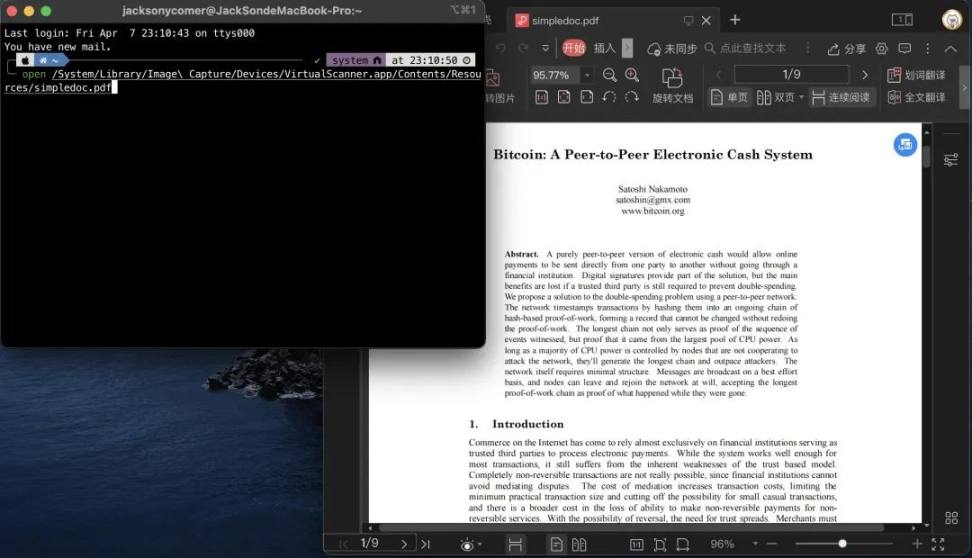Click the Apple logo segment in terminal prompt
The width and height of the screenshot is (972, 558).
pos(25,60)
